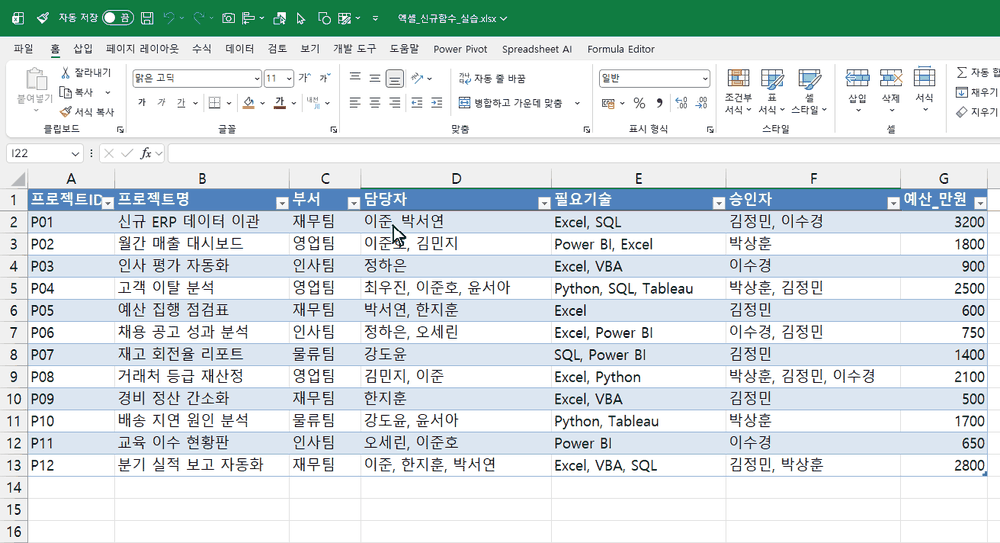Click the top align icon
The width and height of the screenshot is (1000, 543).
(x=355, y=78)
